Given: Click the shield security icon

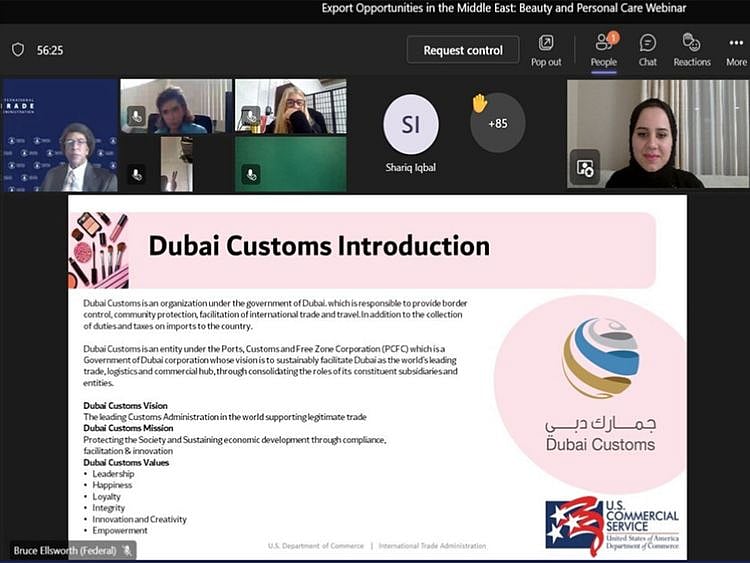Looking at the screenshot, I should pos(18,50).
